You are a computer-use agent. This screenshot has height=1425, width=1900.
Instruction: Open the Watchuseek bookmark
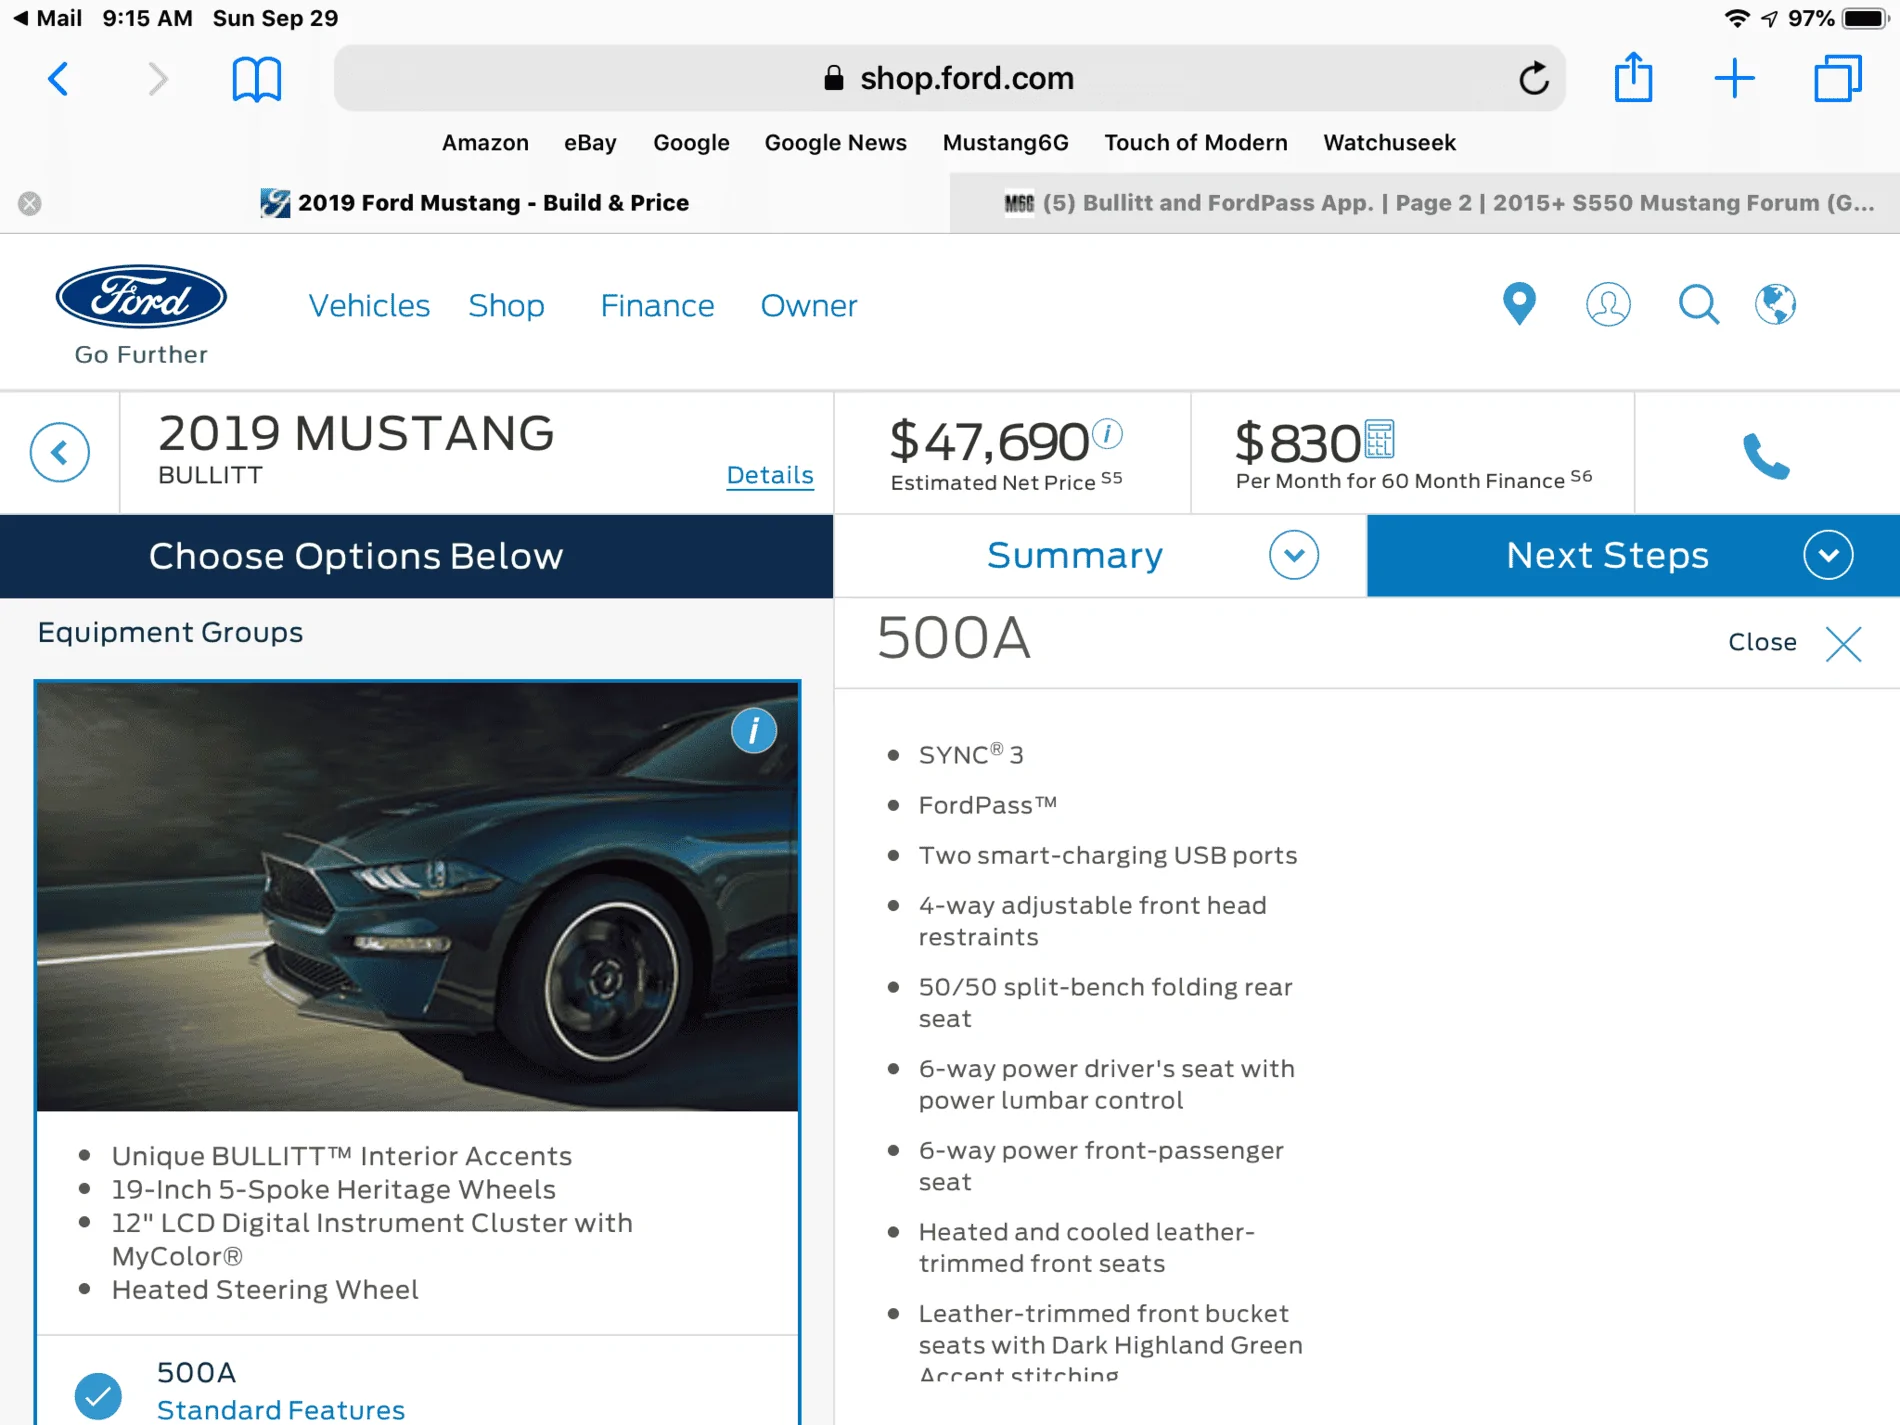point(1389,143)
